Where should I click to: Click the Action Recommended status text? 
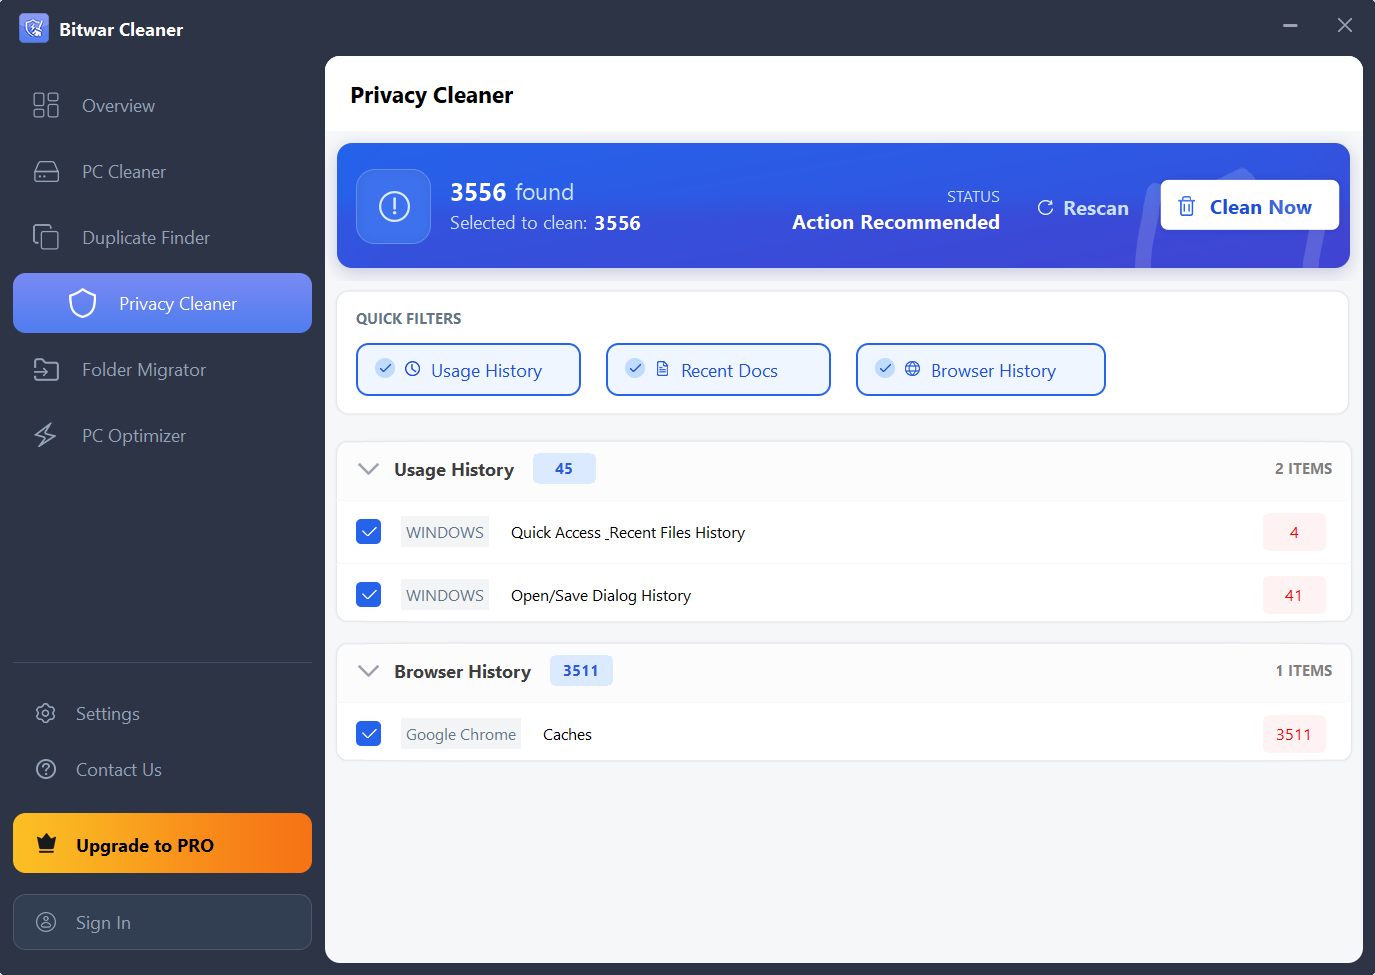896,222
